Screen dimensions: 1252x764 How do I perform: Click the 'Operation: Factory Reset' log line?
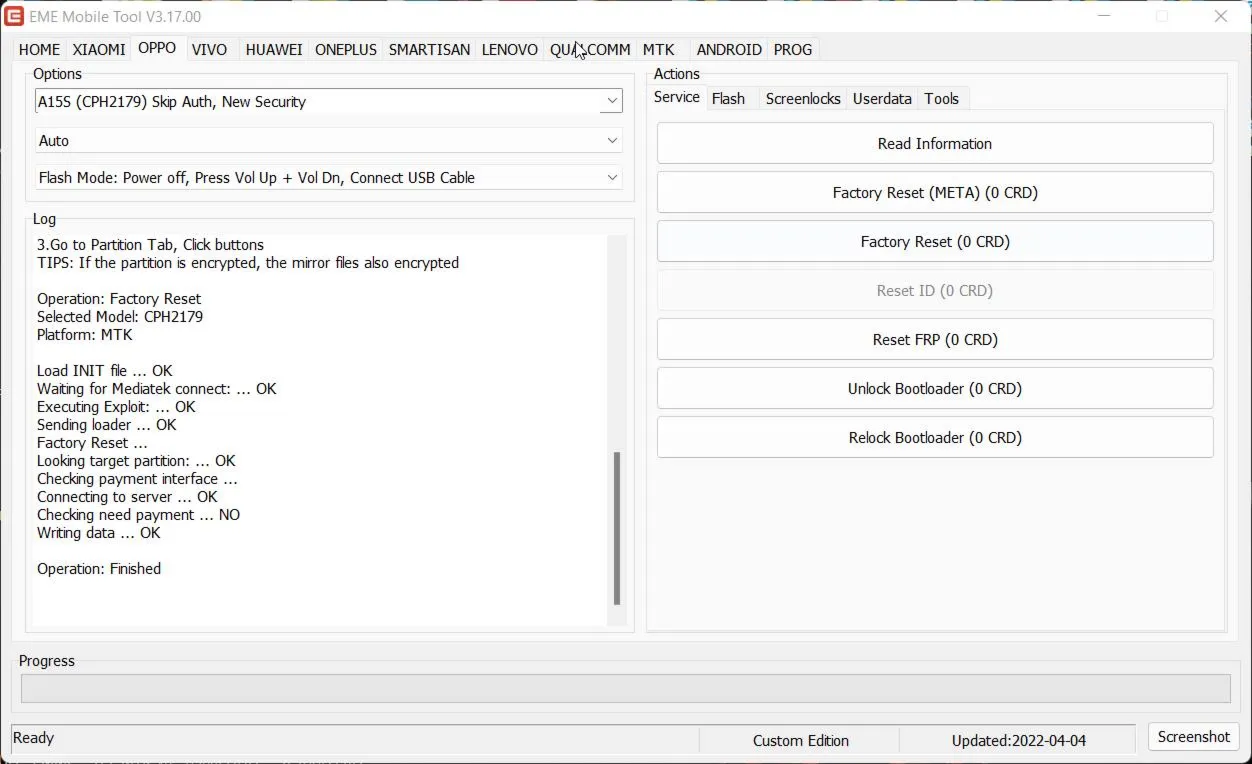(x=119, y=298)
